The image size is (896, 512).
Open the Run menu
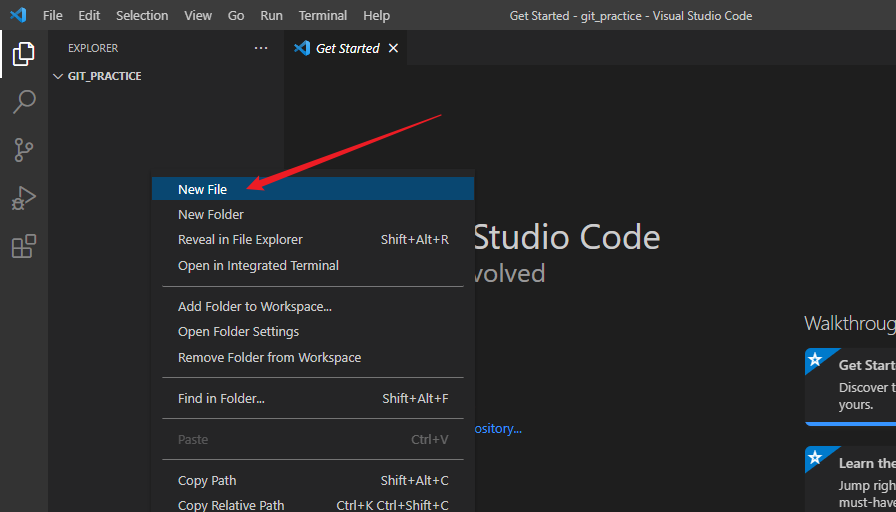pyautogui.click(x=271, y=15)
